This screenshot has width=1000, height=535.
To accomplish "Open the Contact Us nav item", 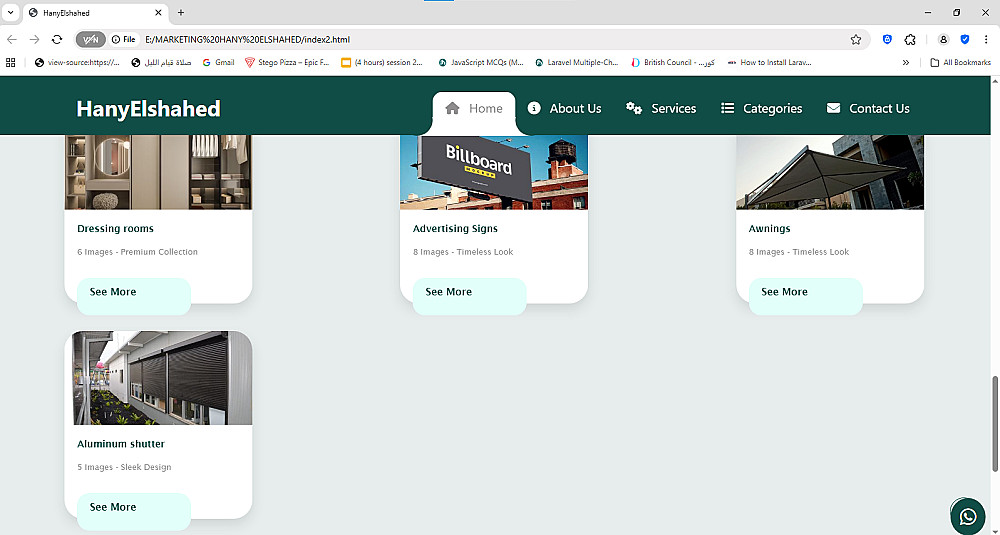I will click(x=868, y=108).
